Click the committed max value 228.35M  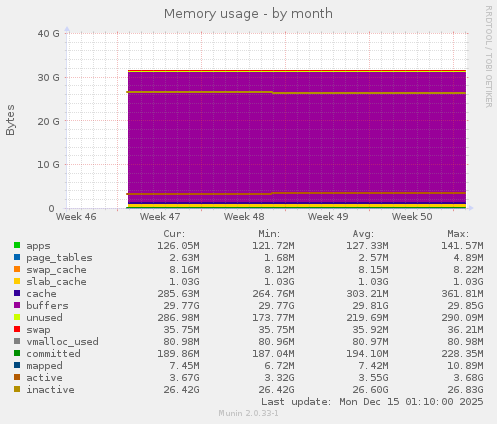[462, 354]
